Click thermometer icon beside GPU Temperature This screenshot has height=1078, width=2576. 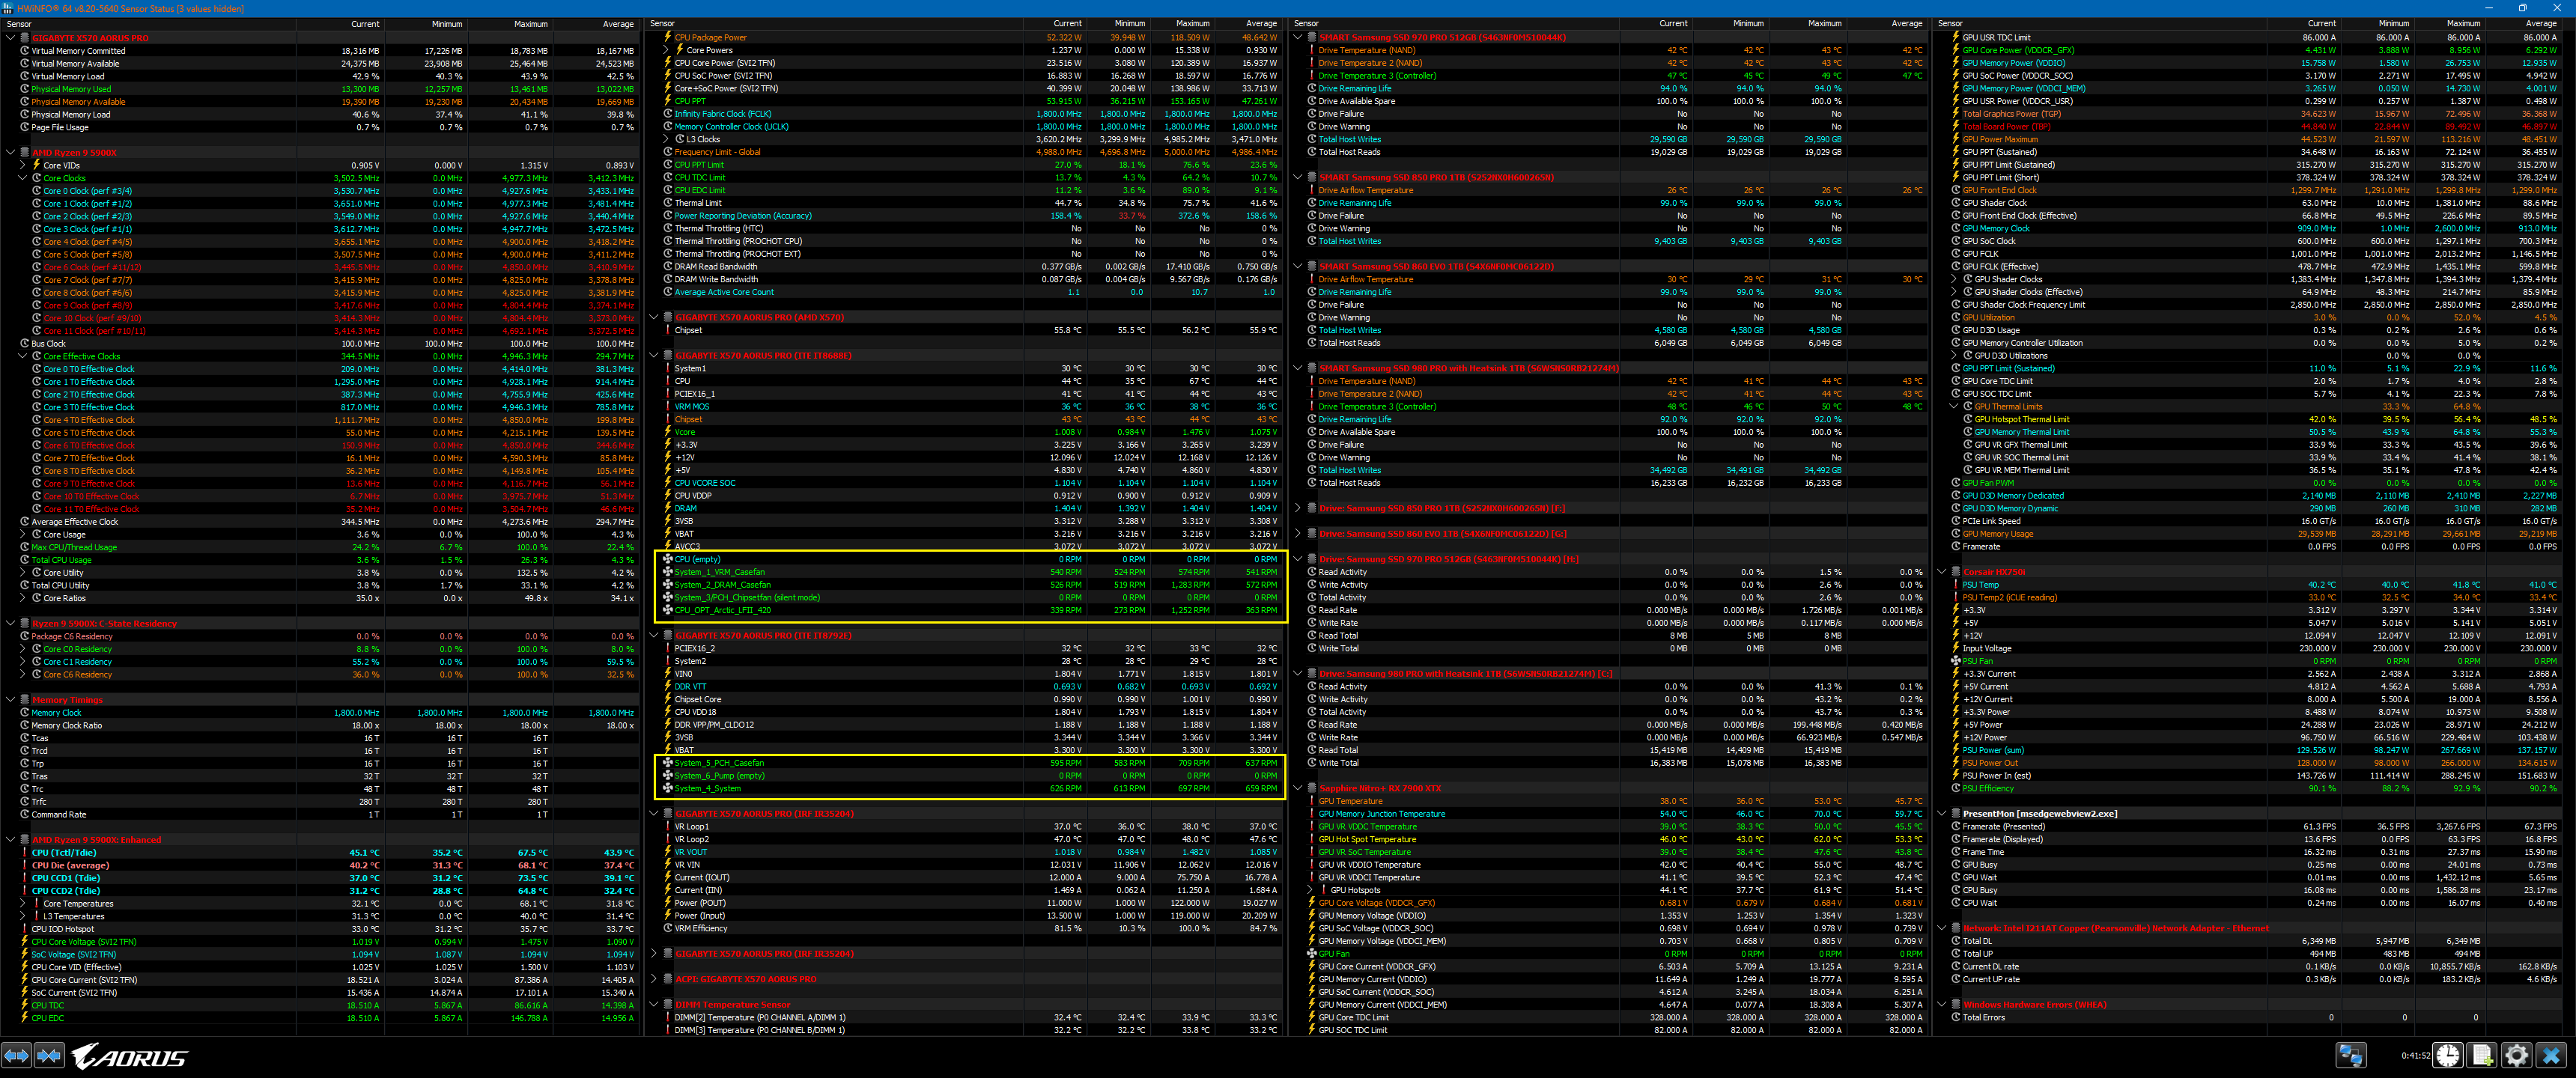(1311, 801)
